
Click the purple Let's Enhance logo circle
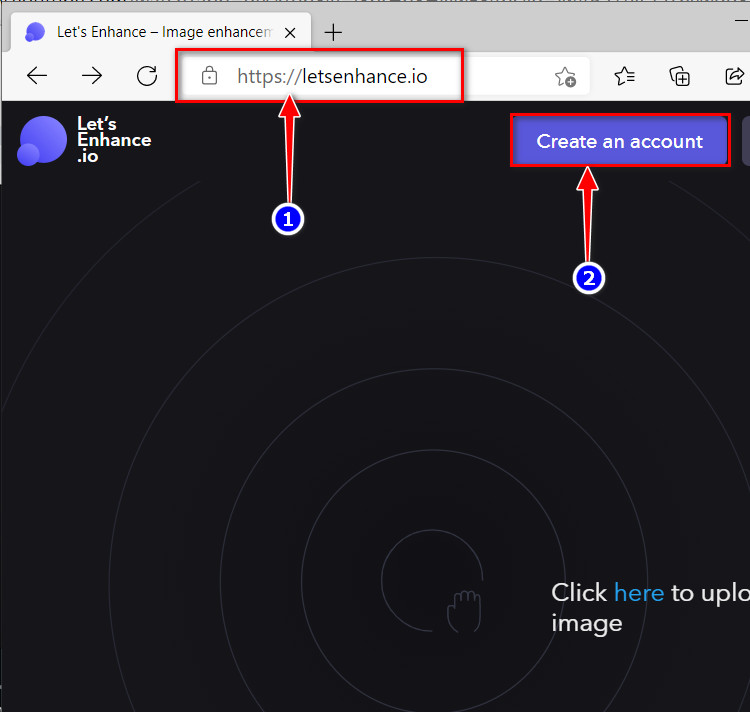42,140
